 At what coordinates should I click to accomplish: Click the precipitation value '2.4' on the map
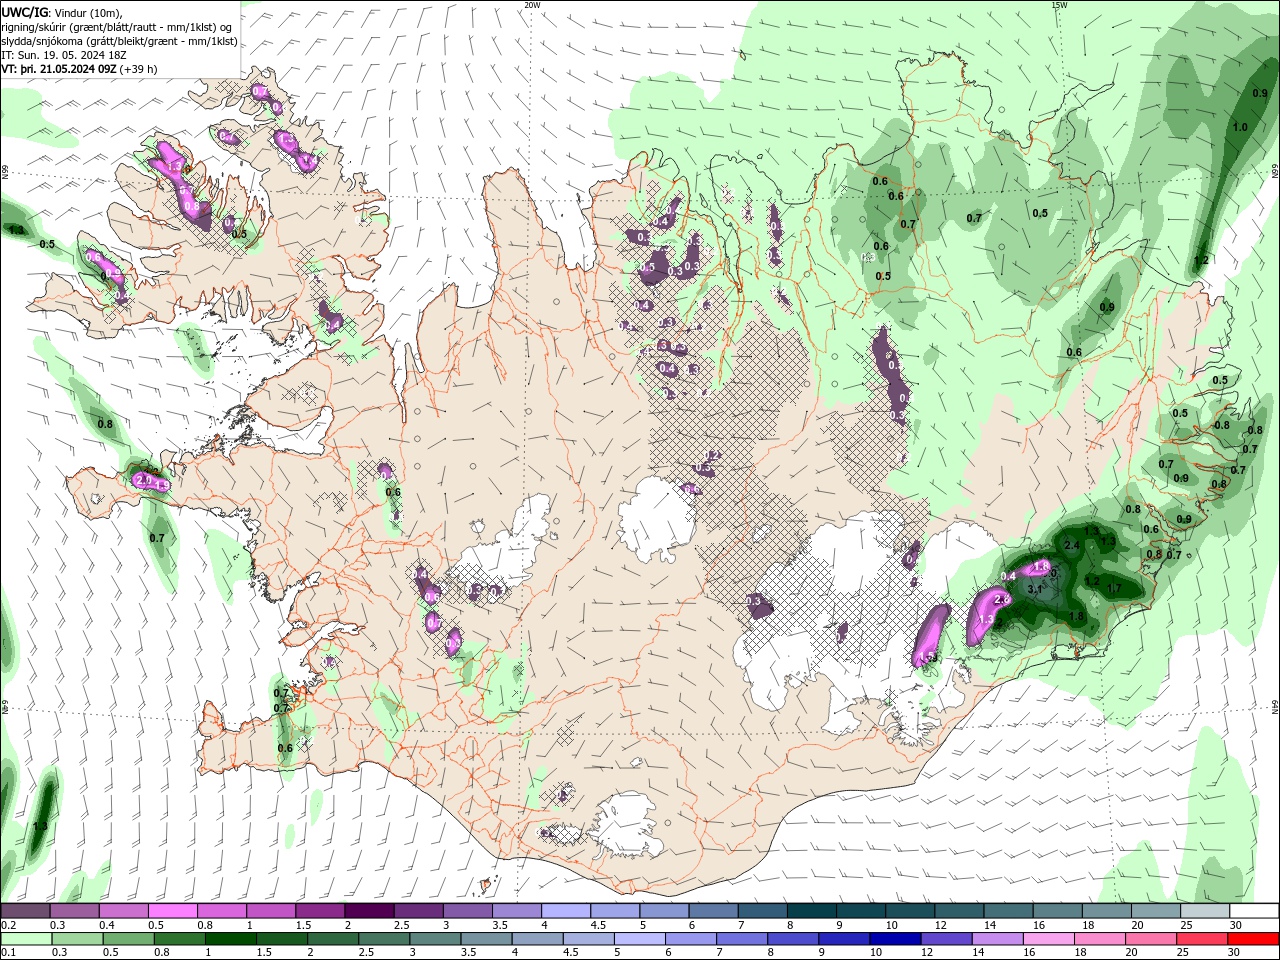coord(1072,545)
